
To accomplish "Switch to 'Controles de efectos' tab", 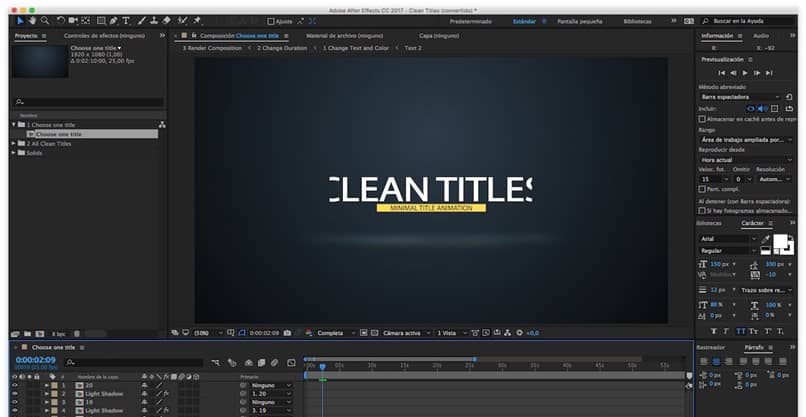I will click(104, 35).
